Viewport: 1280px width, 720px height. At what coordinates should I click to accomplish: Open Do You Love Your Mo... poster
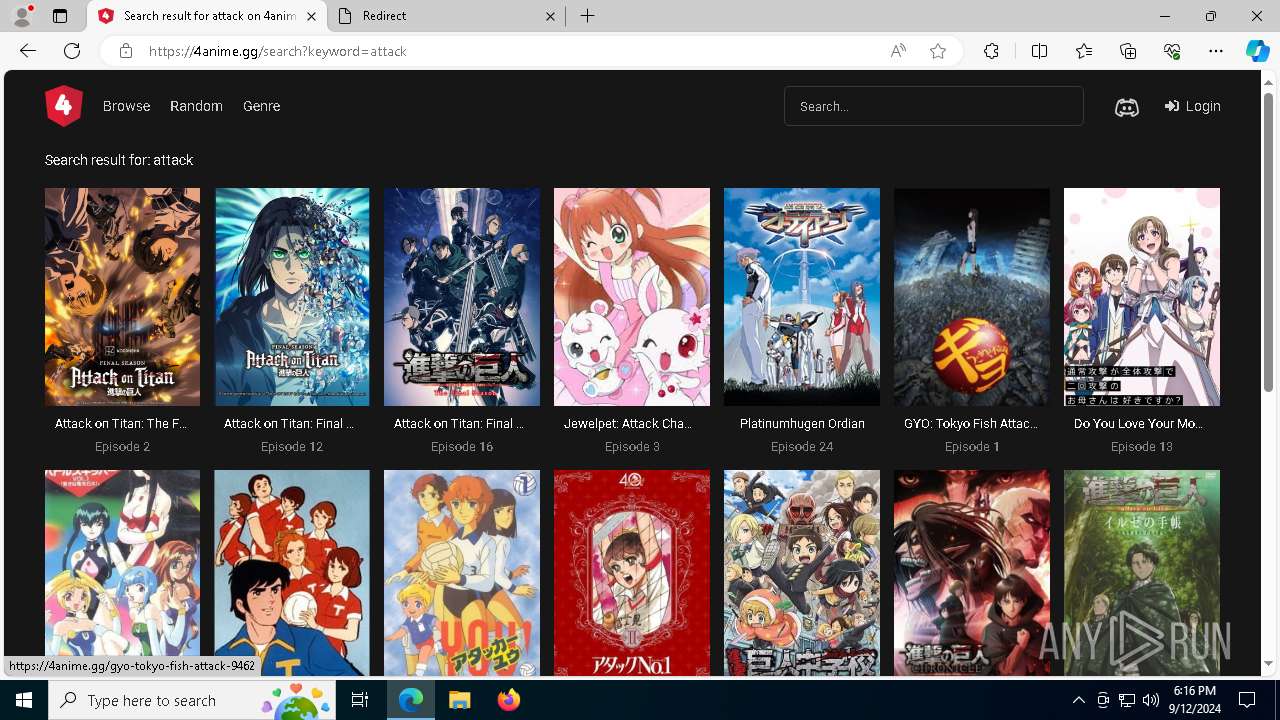coord(1142,297)
